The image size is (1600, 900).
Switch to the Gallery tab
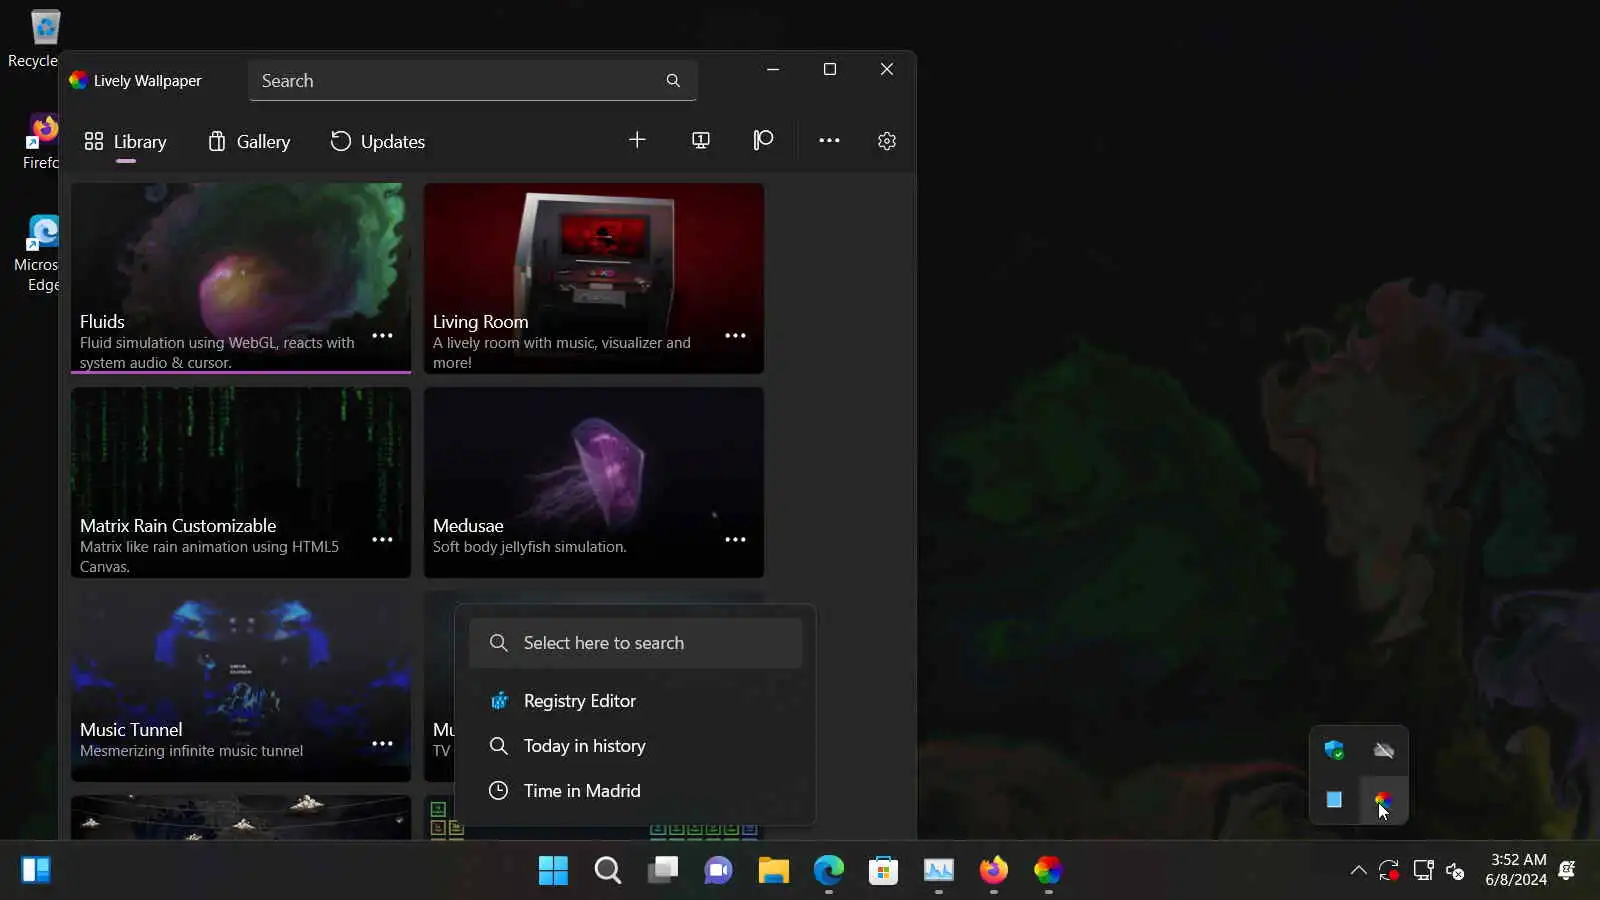coord(249,142)
